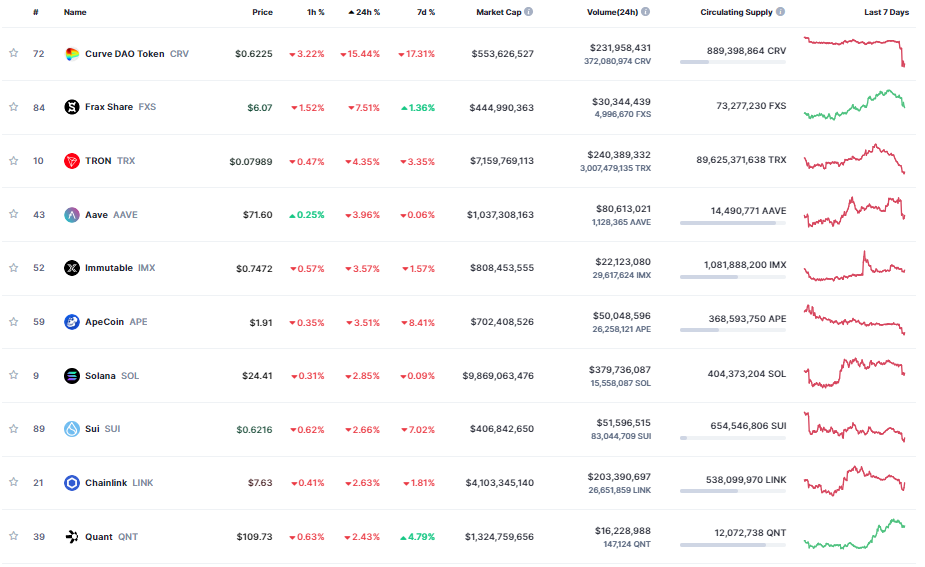Open Frax Share 7-day sparkline chart
The width and height of the screenshot is (925, 567).
click(x=854, y=105)
